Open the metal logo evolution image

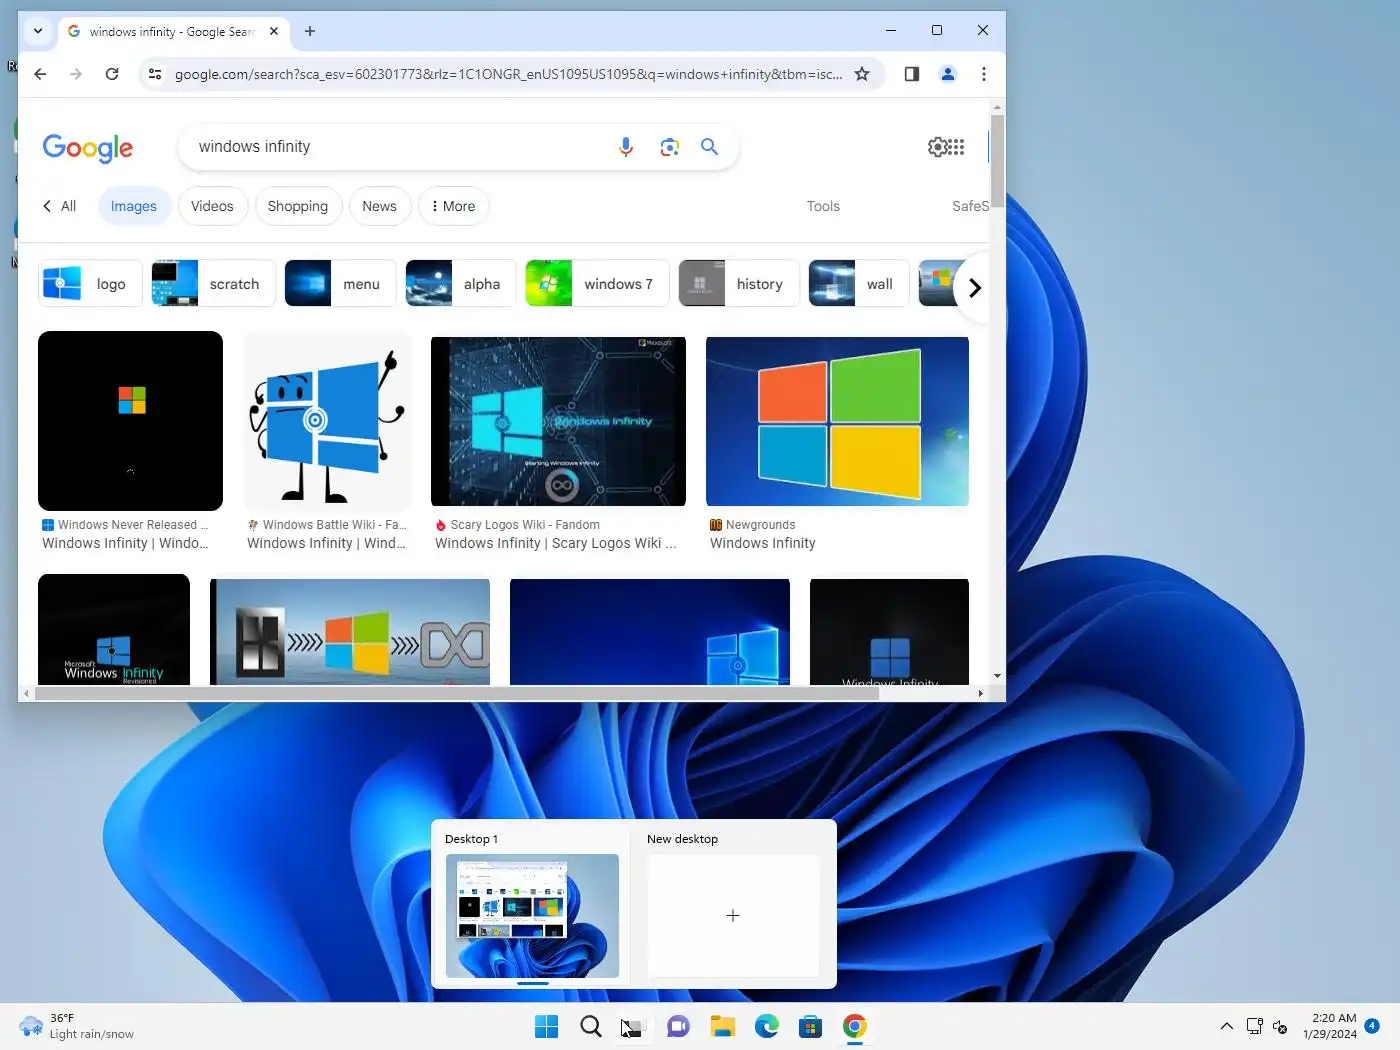pyautogui.click(x=350, y=632)
